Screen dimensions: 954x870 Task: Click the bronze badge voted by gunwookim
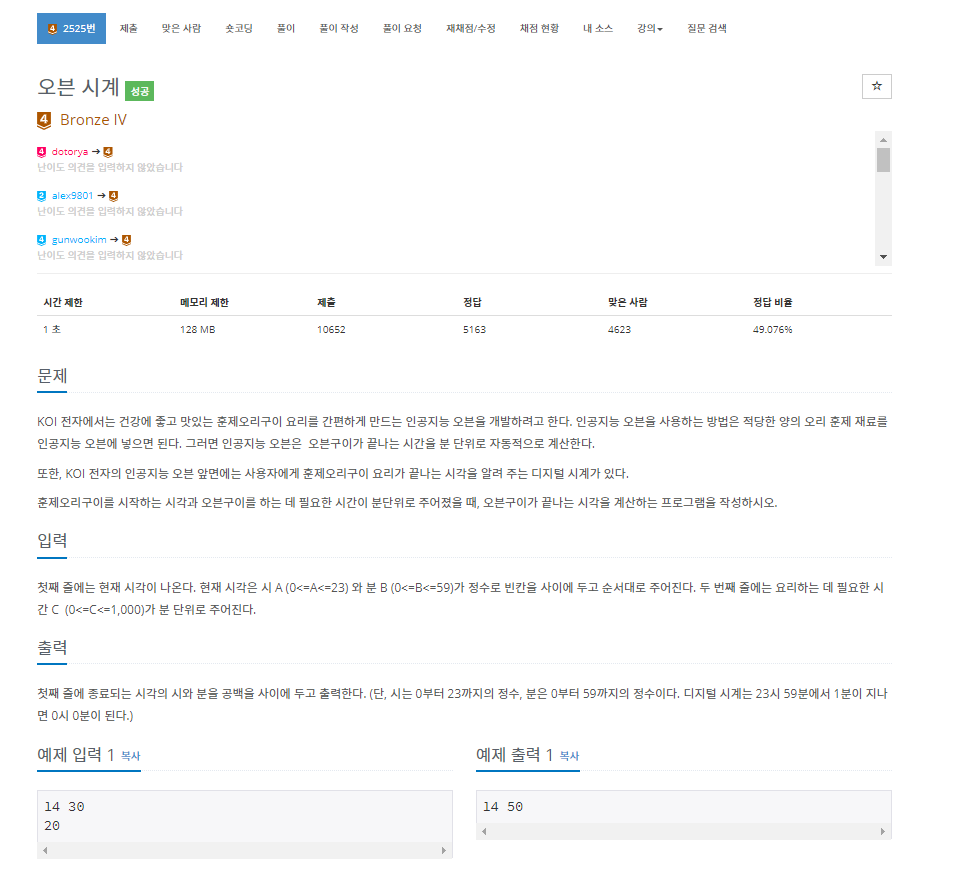(127, 240)
